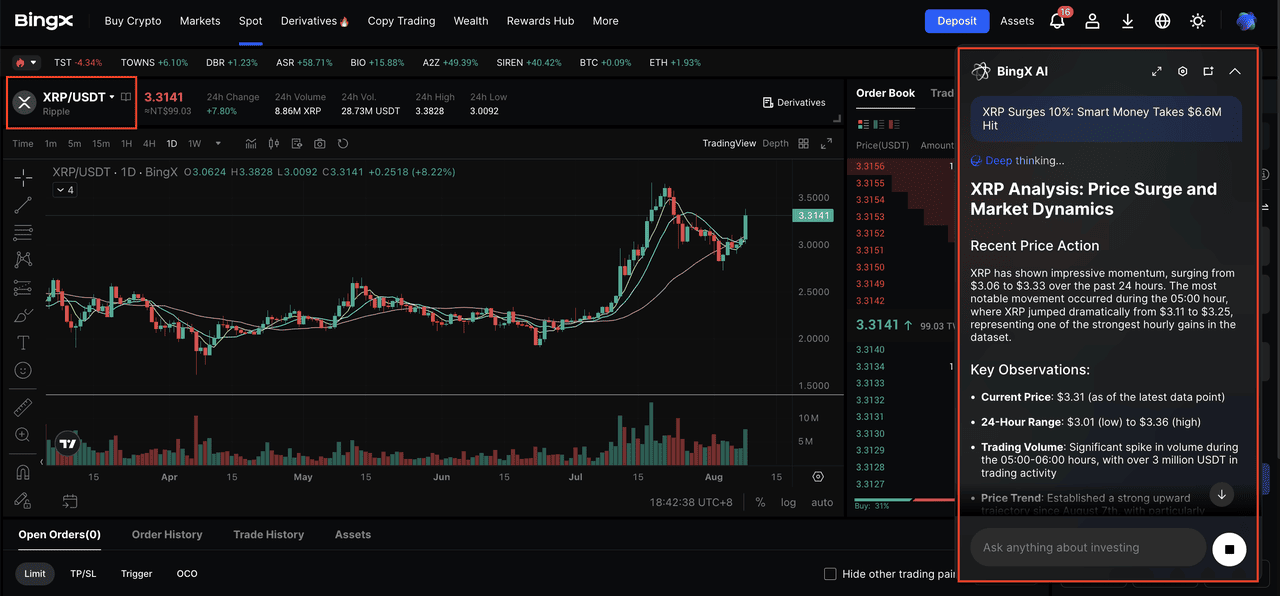Switch to the Order History tab

pos(167,535)
